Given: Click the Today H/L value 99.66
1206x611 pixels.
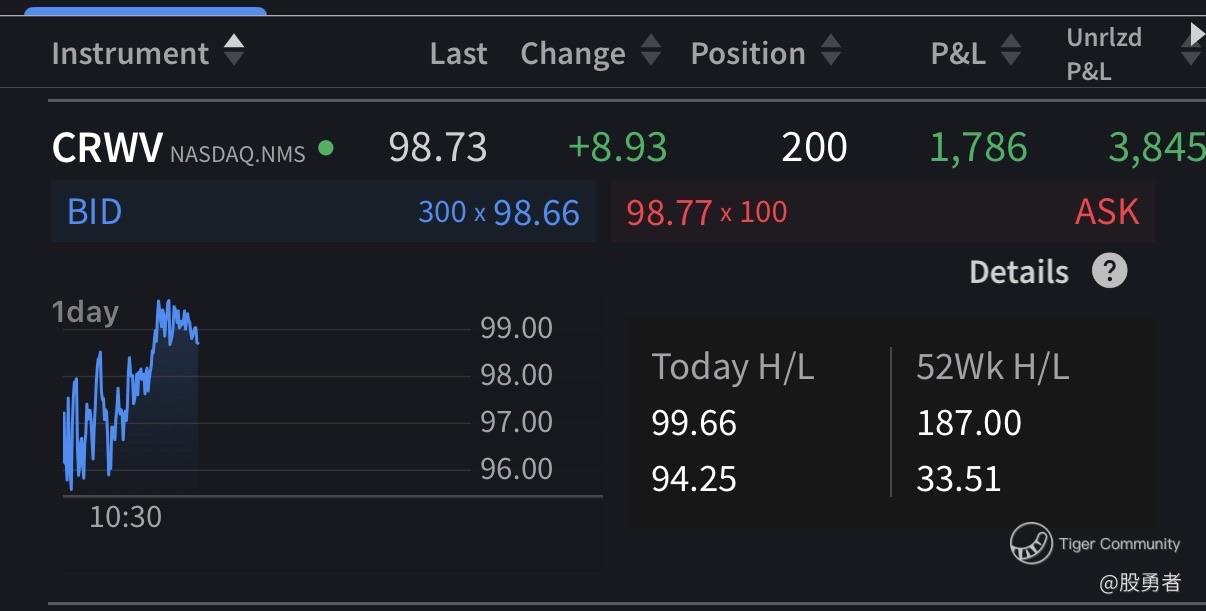Looking at the screenshot, I should (x=694, y=423).
